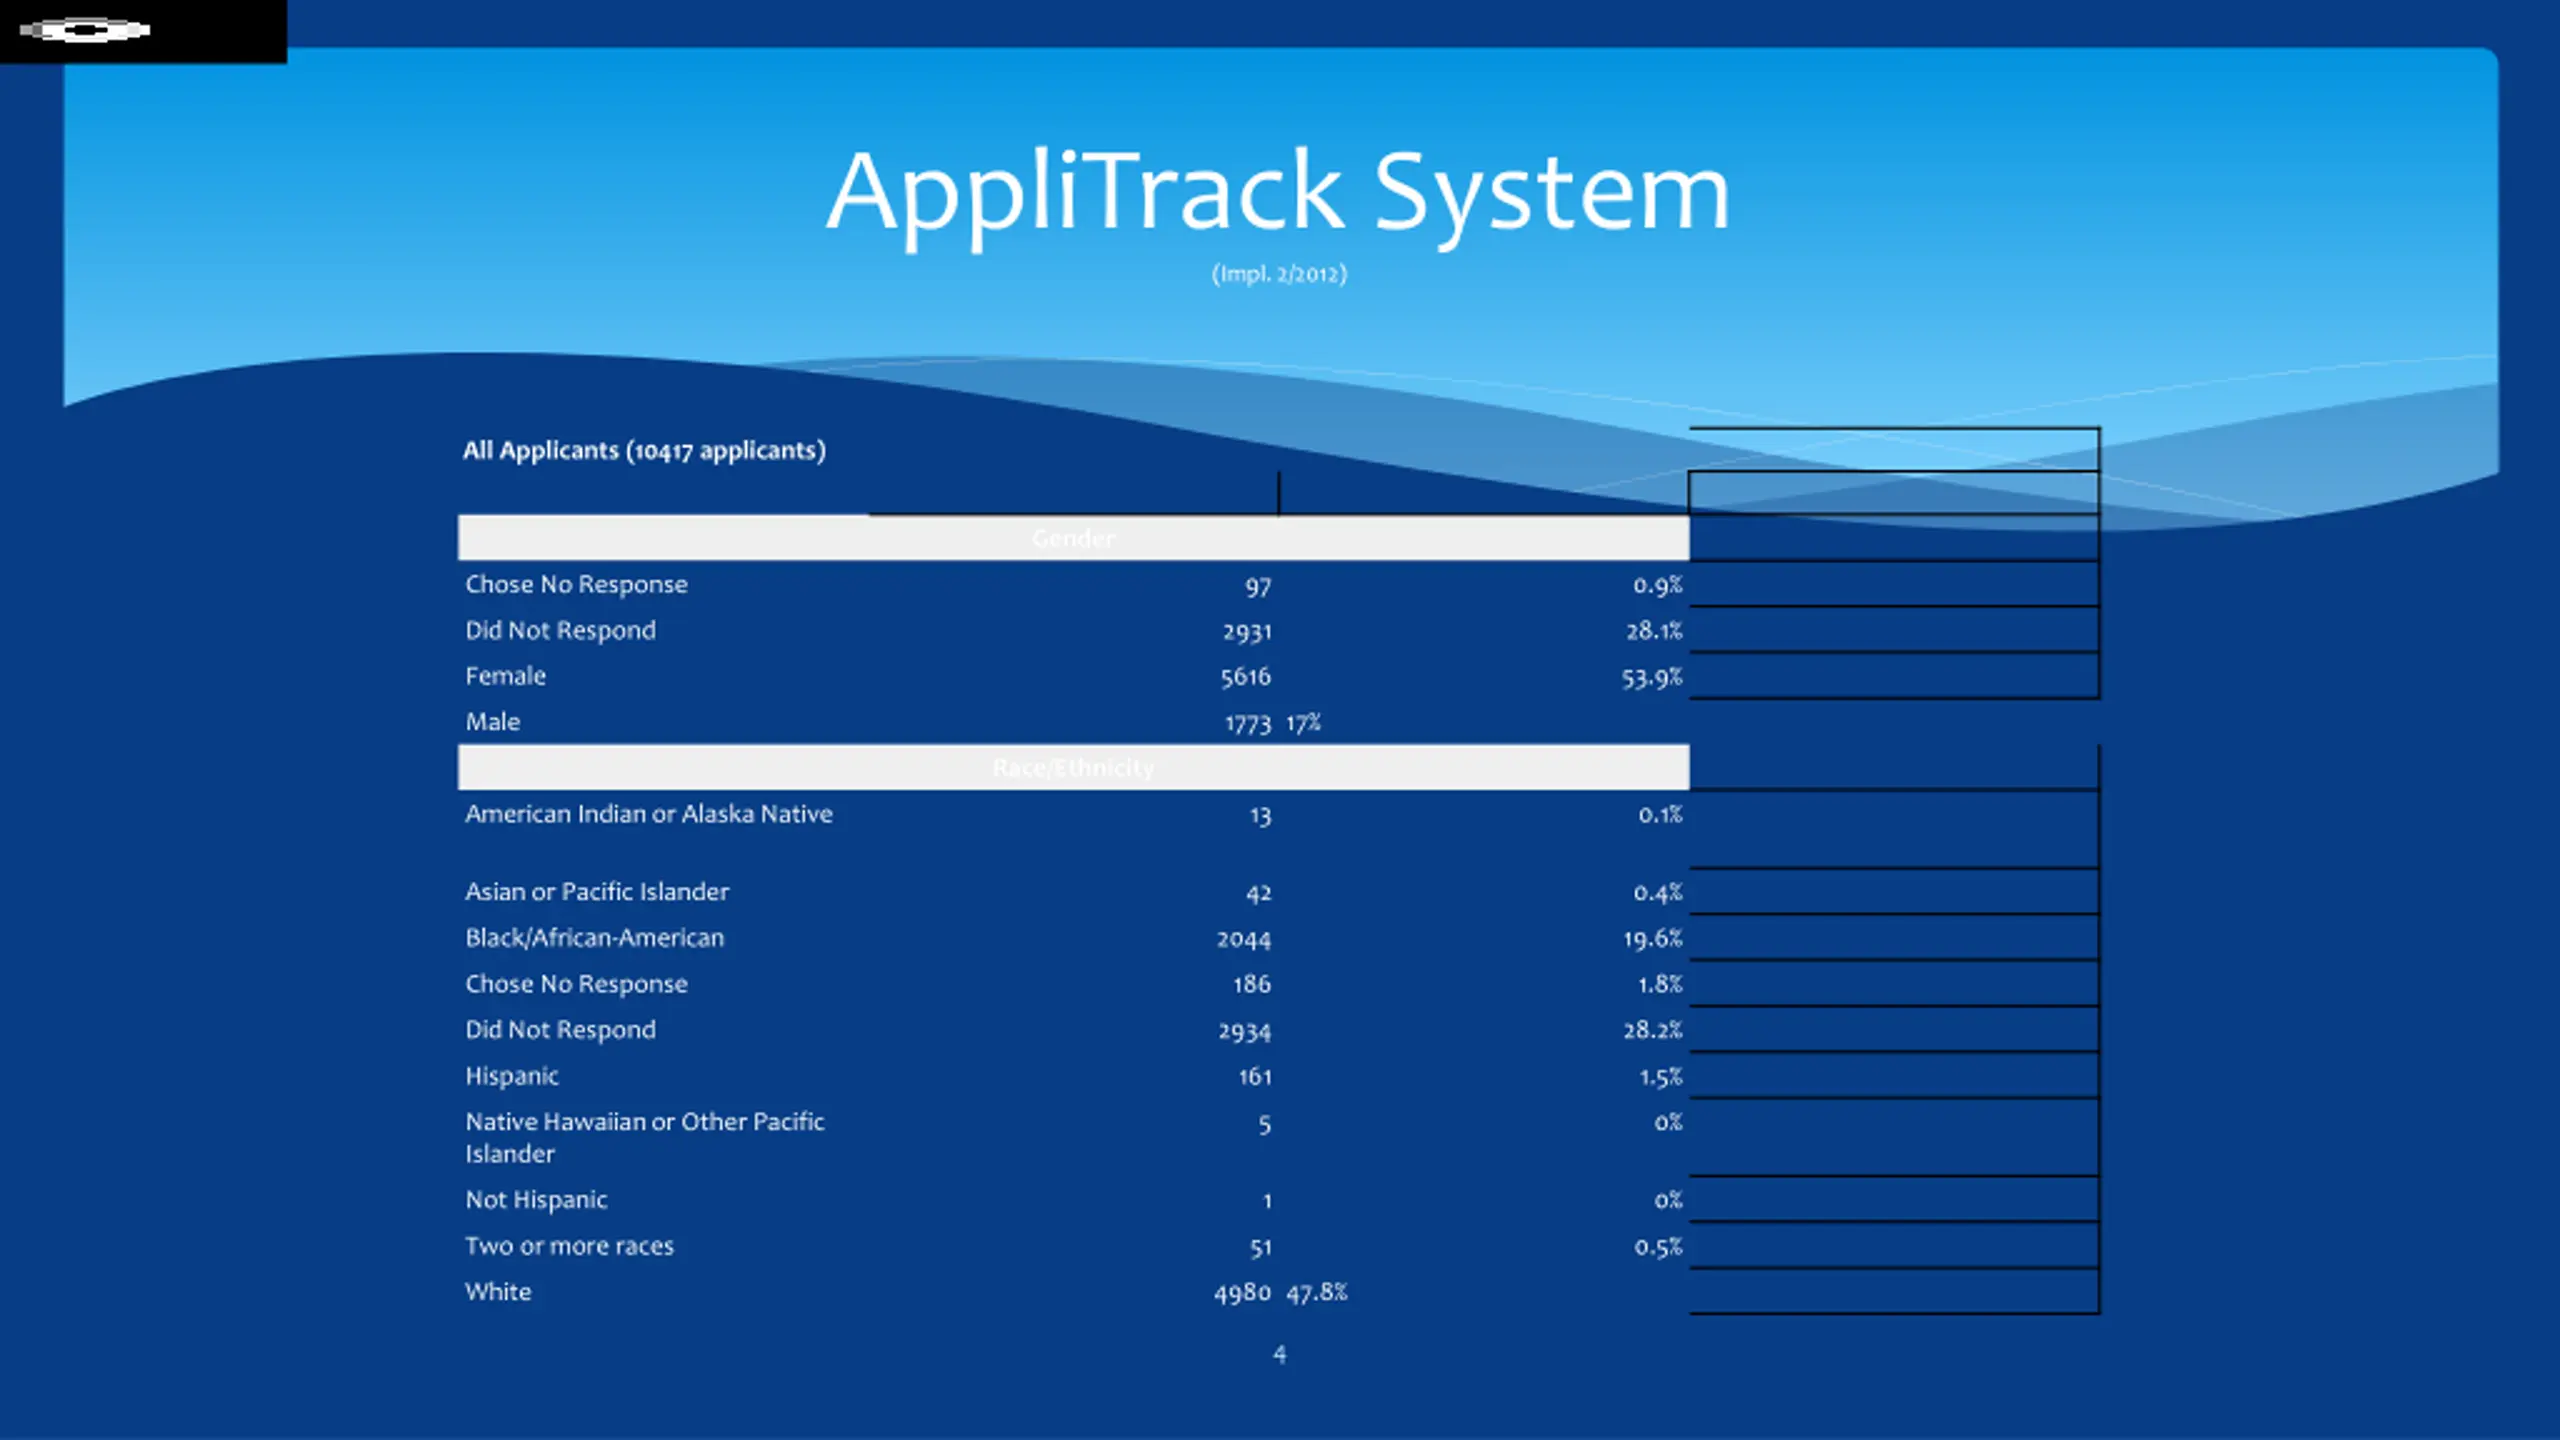Click the (Impl. 2/2012) subtitle
This screenshot has width=2560, height=1440.
(x=1279, y=274)
